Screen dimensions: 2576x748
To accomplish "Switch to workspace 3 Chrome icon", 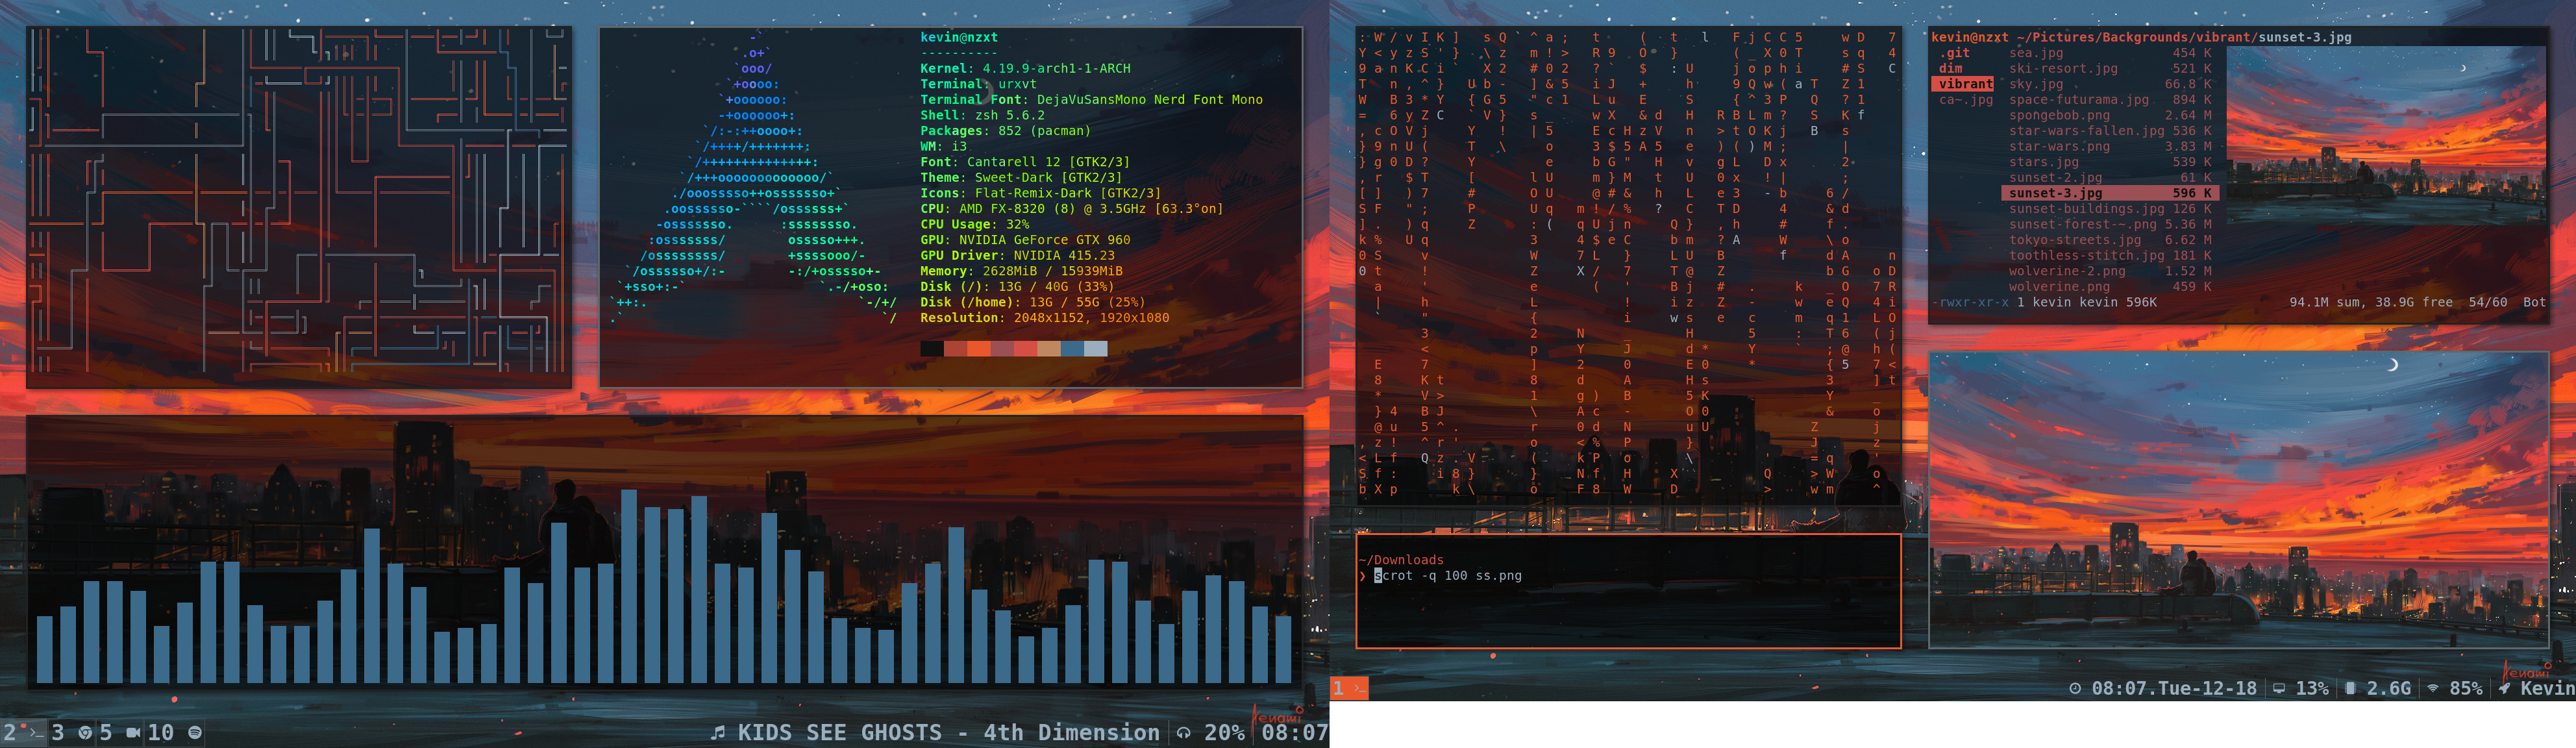I will point(85,733).
